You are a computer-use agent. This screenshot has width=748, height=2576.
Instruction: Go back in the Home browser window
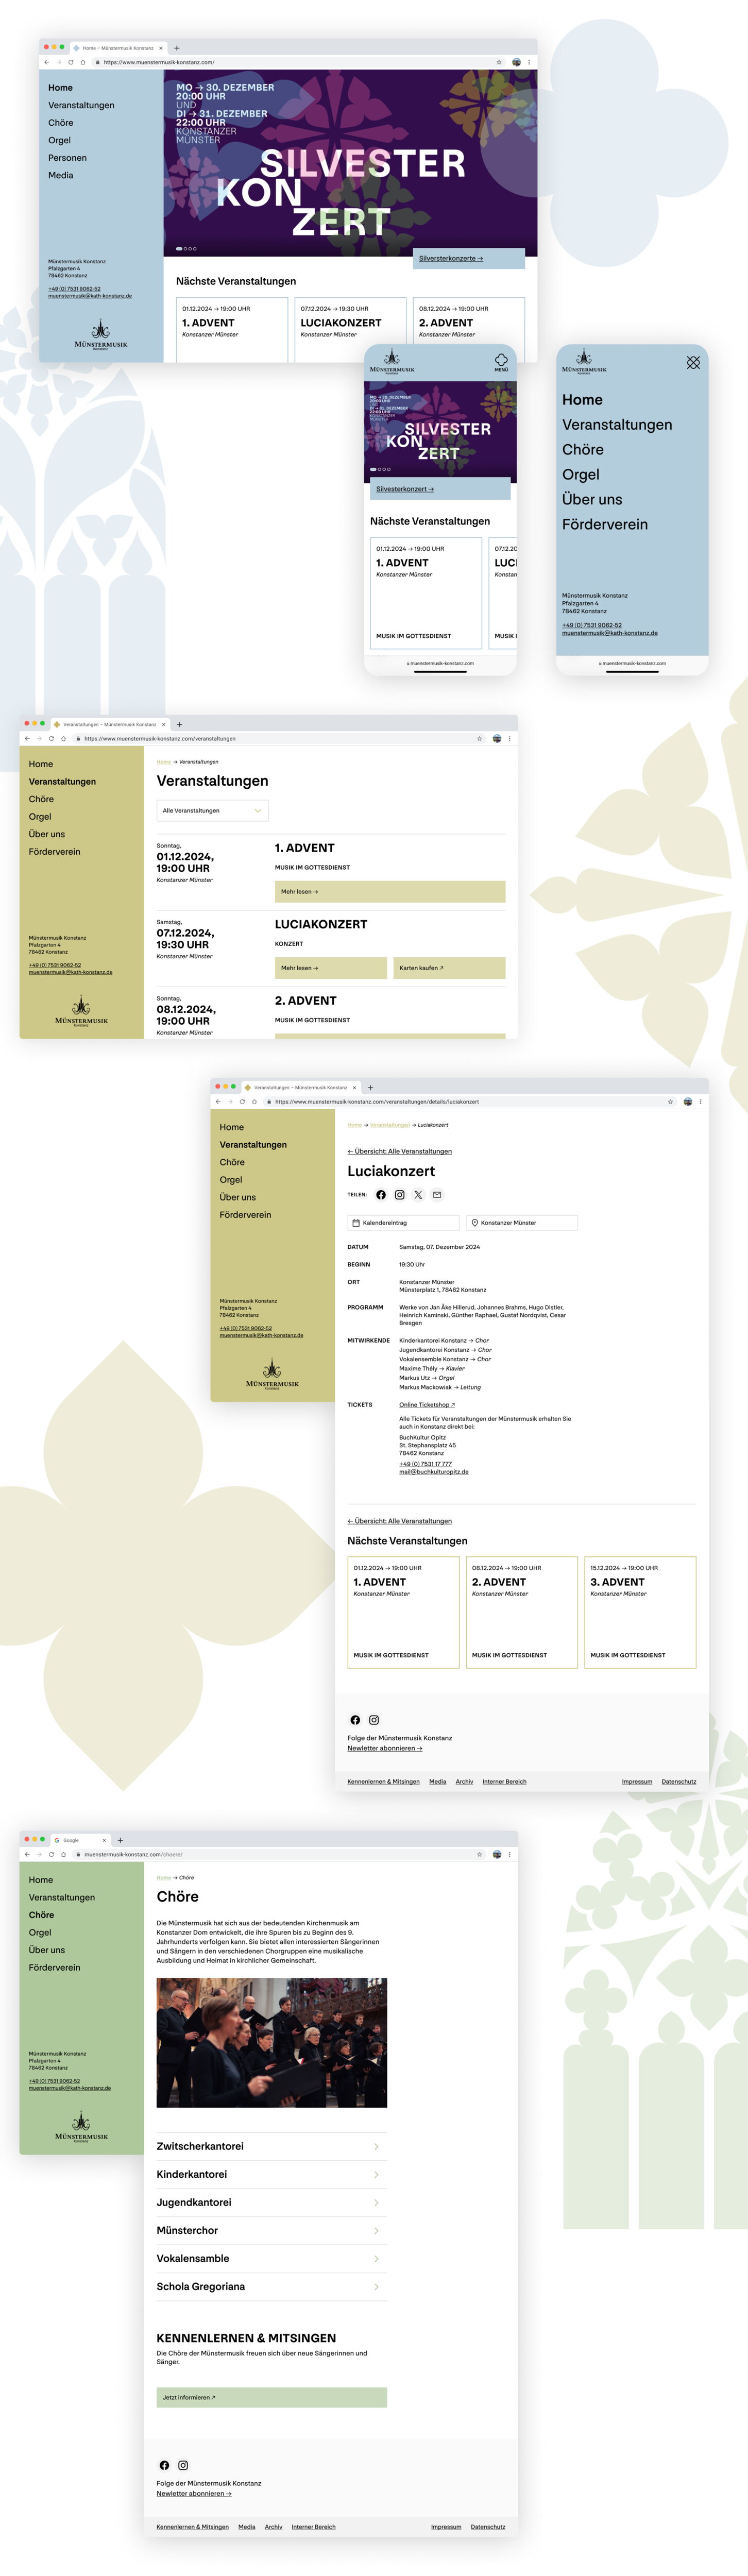point(46,62)
